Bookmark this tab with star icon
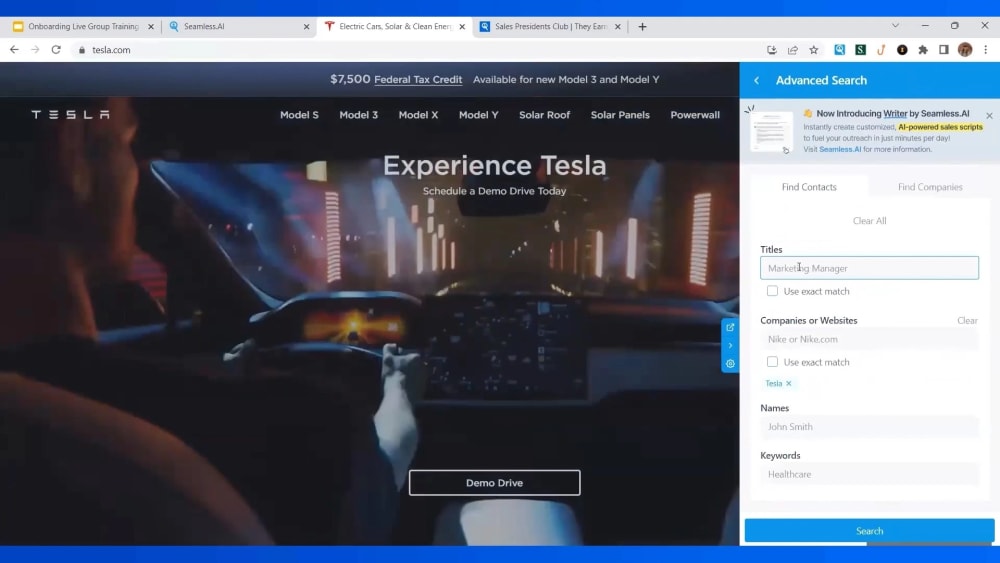This screenshot has height=563, width=1000. [814, 50]
